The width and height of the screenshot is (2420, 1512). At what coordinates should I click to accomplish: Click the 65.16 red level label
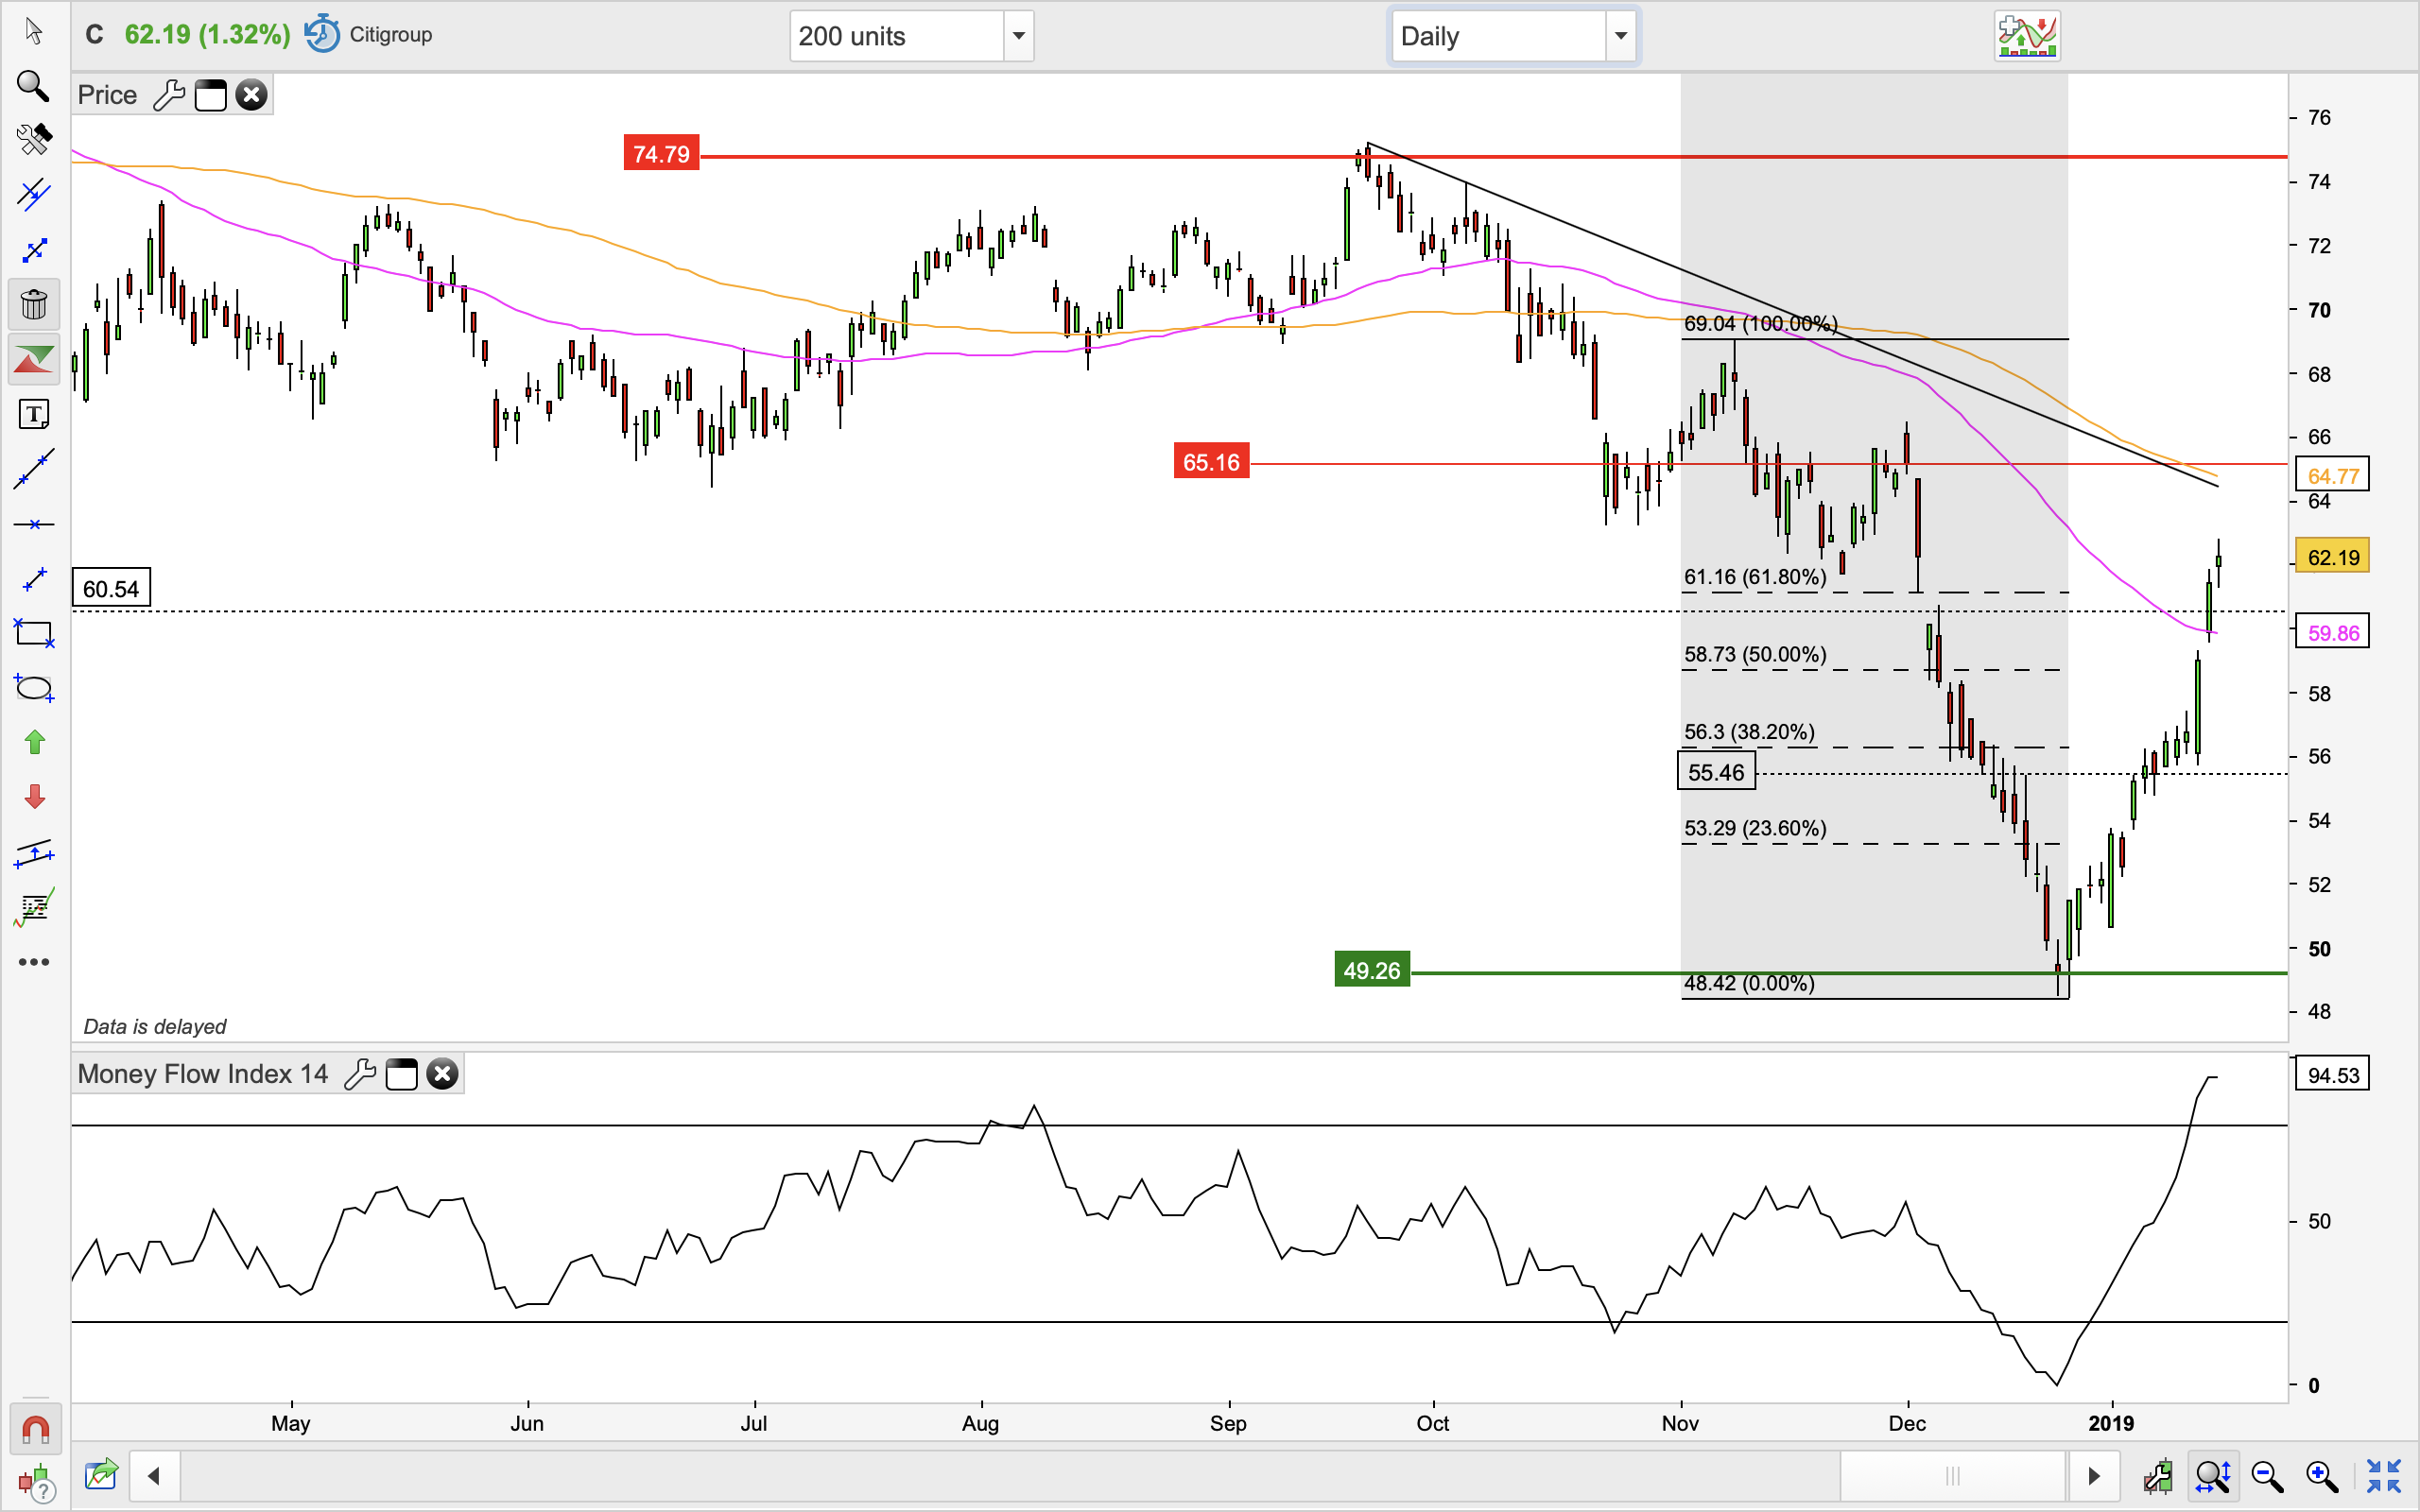(x=1211, y=462)
